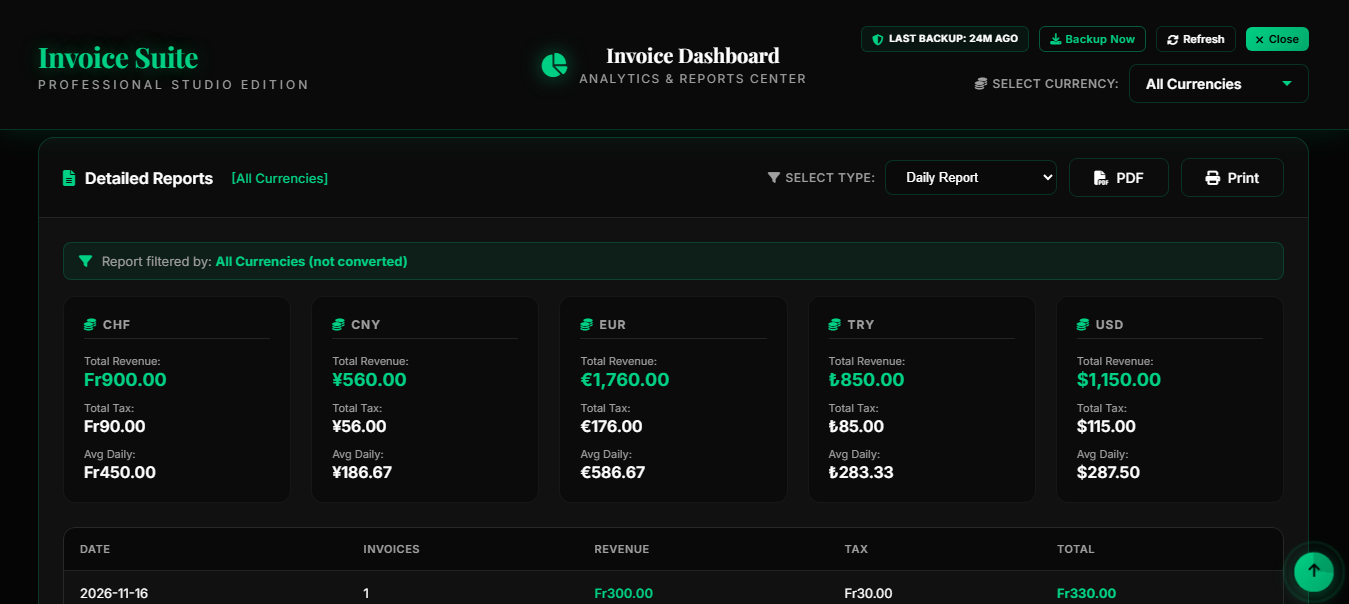The height and width of the screenshot is (604, 1349).
Task: Open the Daily Report type dropdown
Action: (971, 177)
